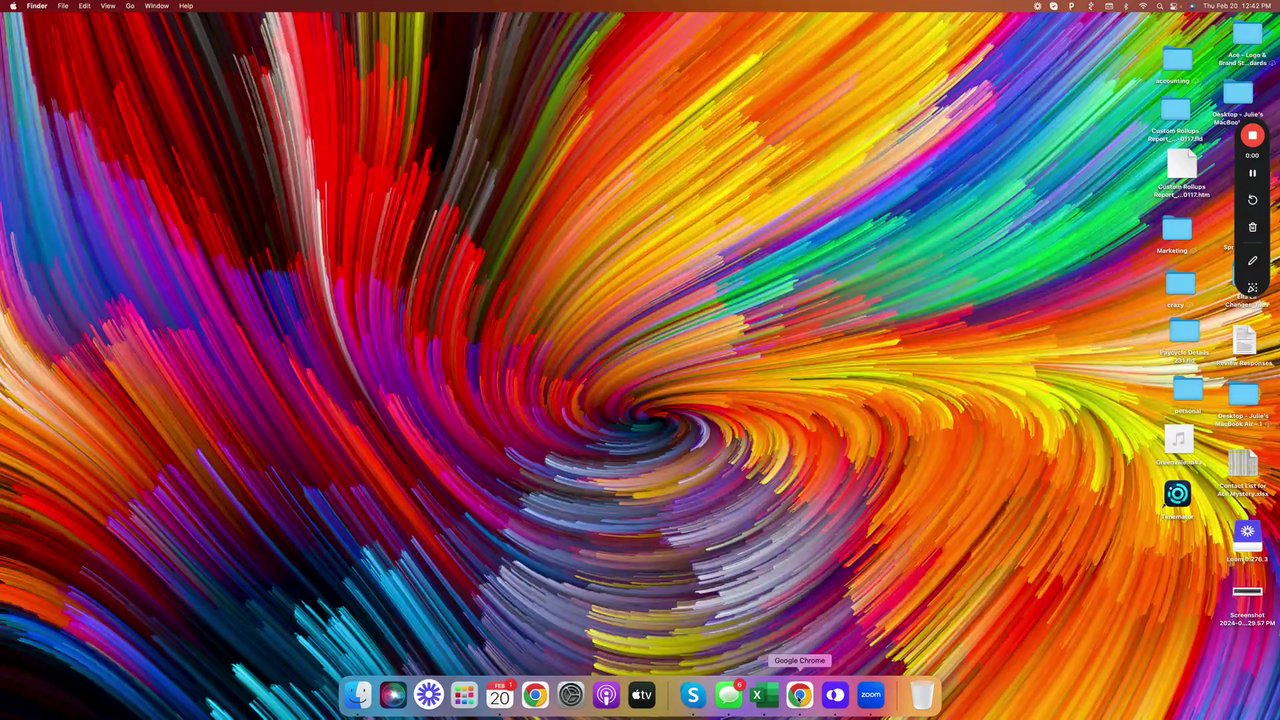Click the Bluetooth icon in menu bar

coord(1125,6)
